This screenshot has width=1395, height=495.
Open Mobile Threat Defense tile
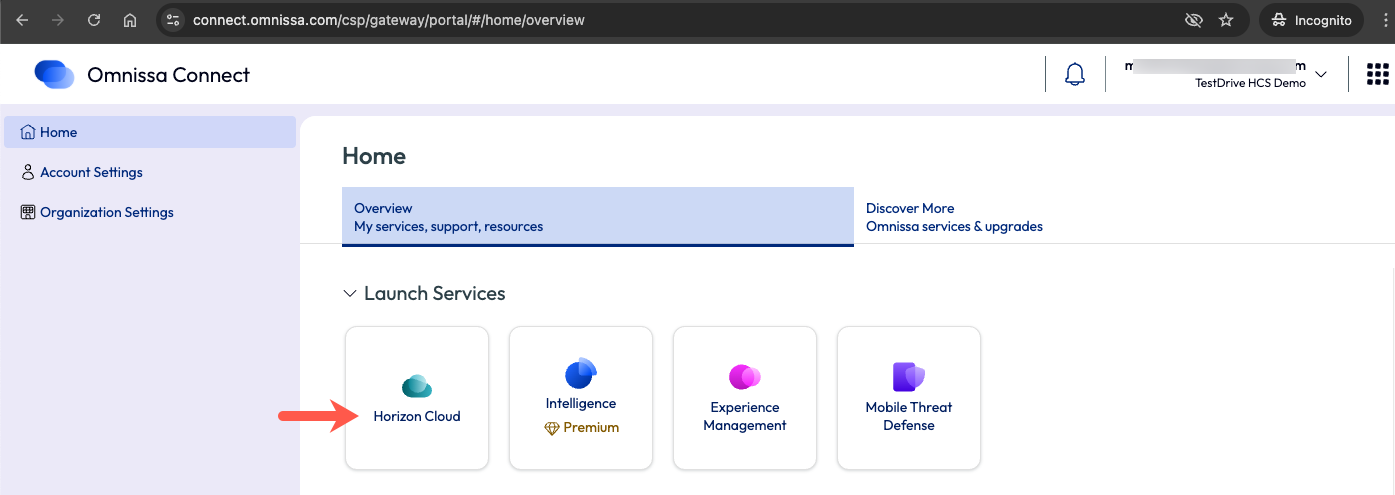[x=909, y=398]
